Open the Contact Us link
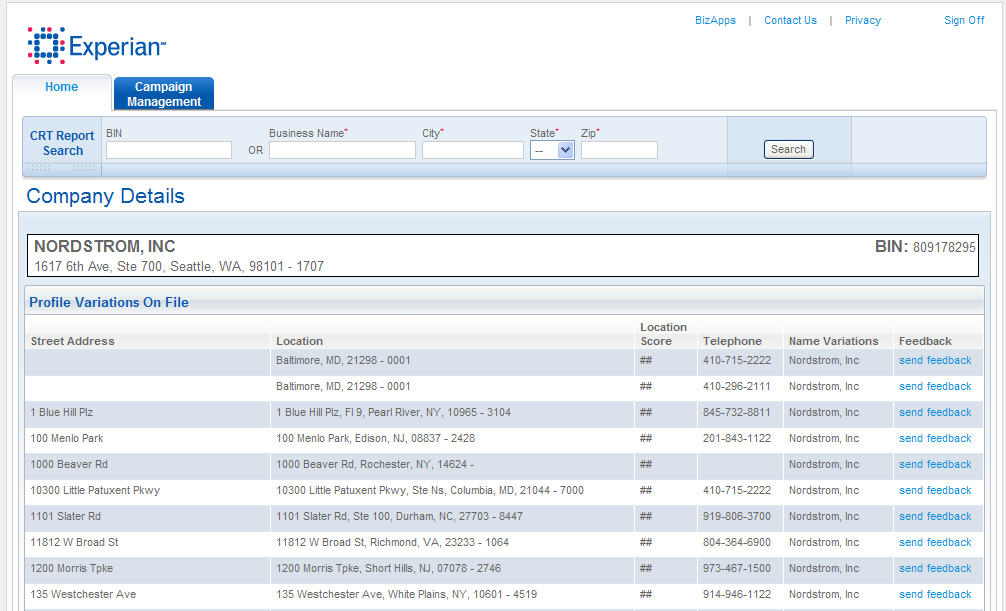The height and width of the screenshot is (611, 1006). [790, 20]
